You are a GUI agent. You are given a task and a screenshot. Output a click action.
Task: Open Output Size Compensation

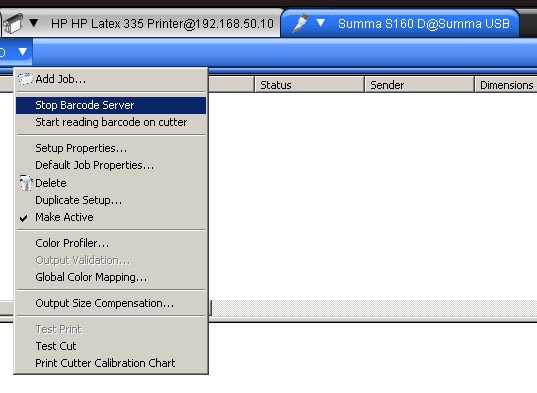(111, 303)
